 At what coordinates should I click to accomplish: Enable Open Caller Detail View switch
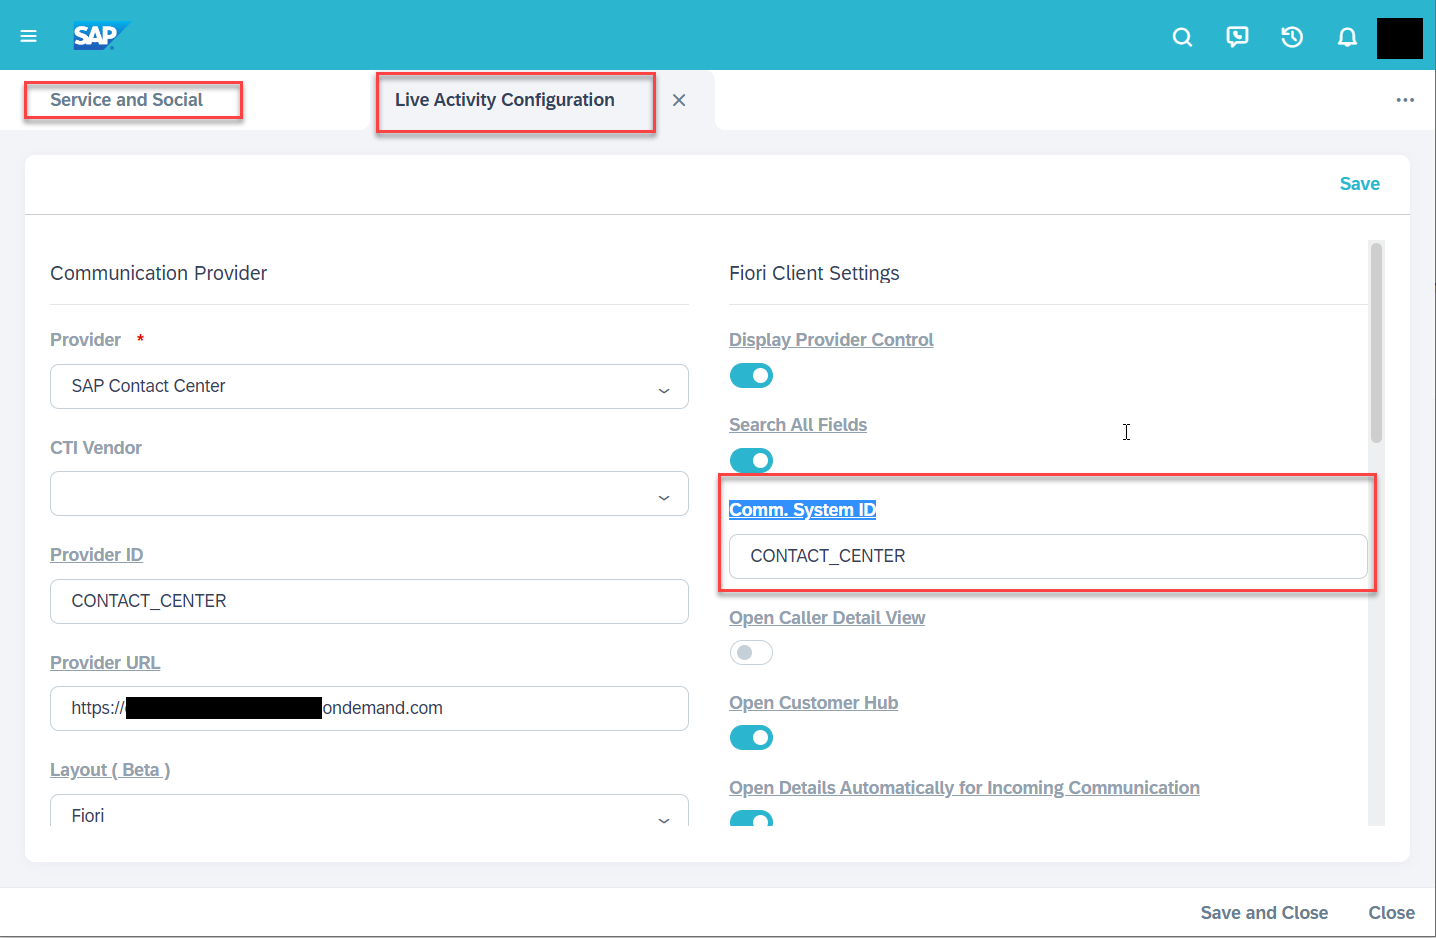point(751,652)
